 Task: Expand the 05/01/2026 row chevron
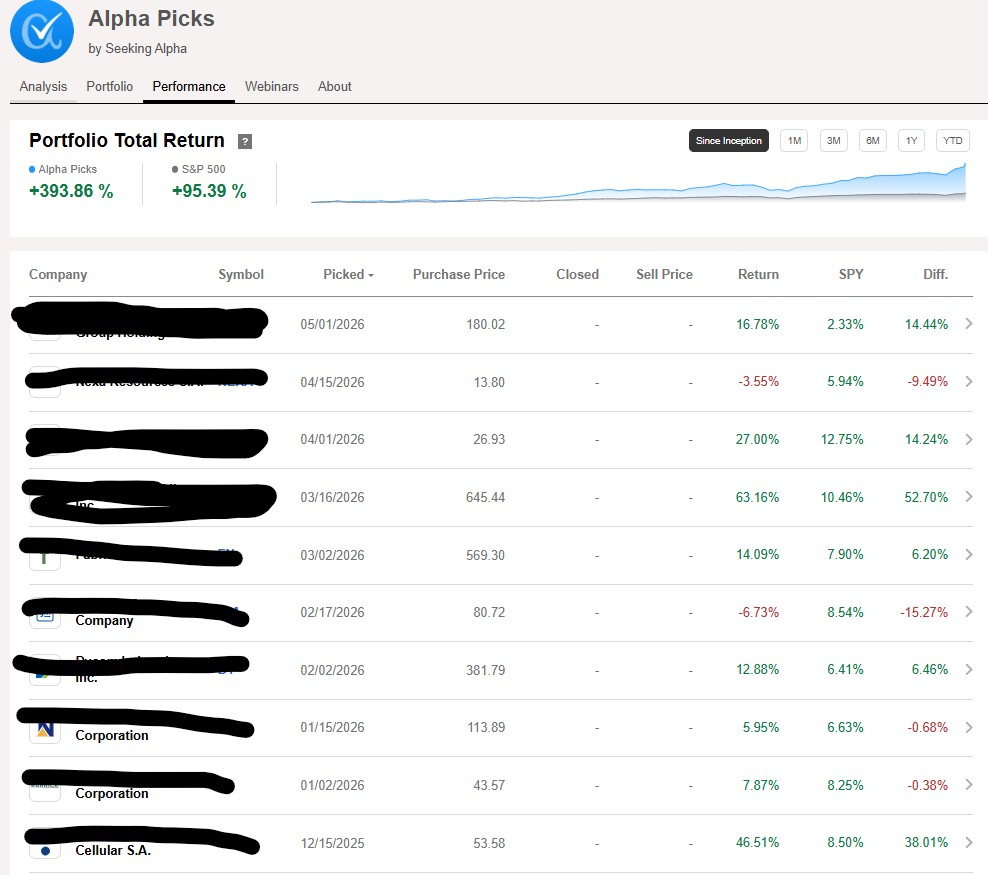968,324
